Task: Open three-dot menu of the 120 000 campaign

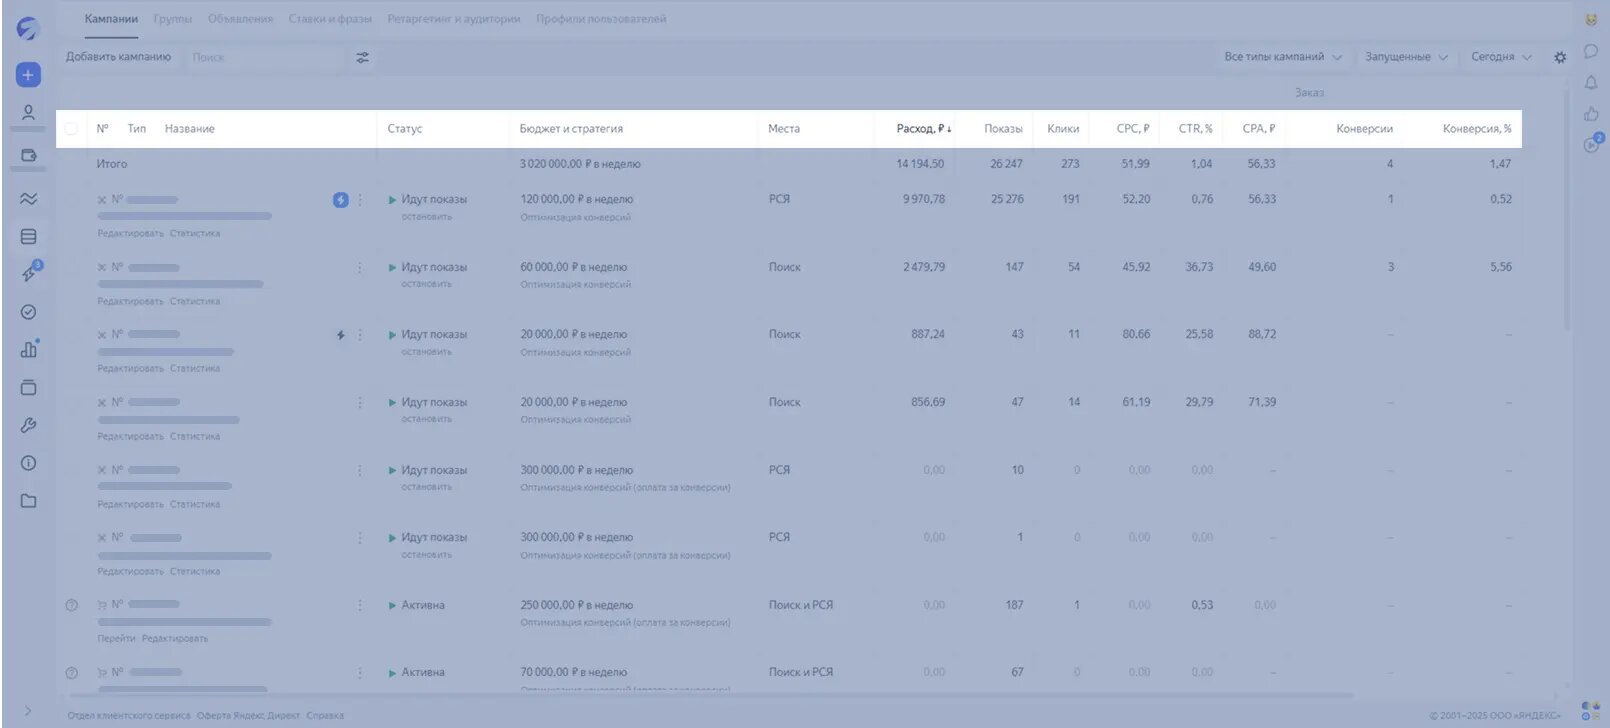Action: pos(360,200)
